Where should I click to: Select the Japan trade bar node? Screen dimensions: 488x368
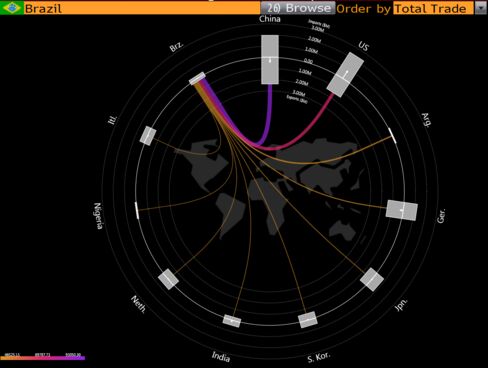(x=372, y=279)
